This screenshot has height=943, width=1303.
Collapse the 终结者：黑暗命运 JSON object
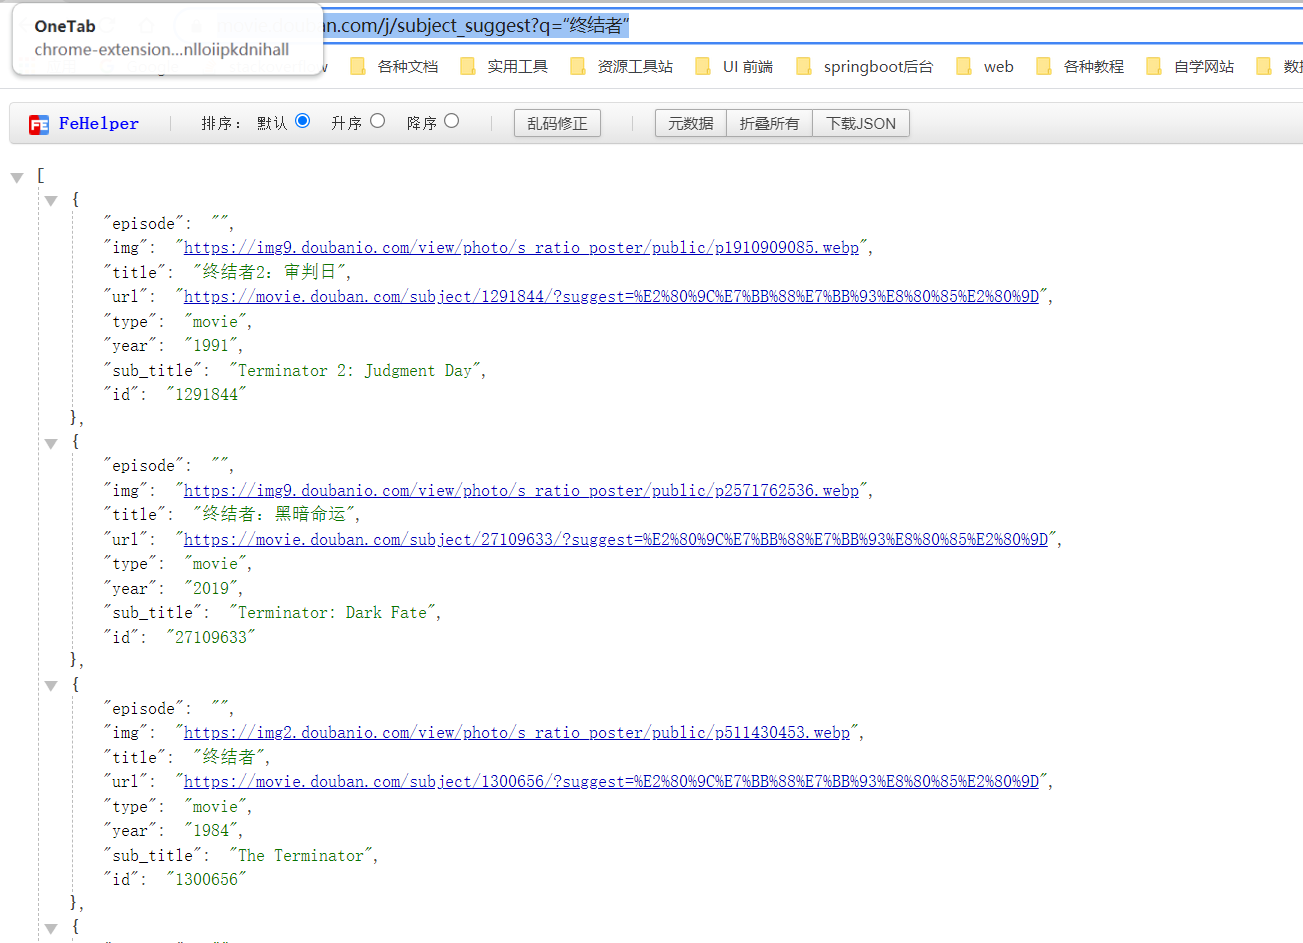tap(51, 443)
